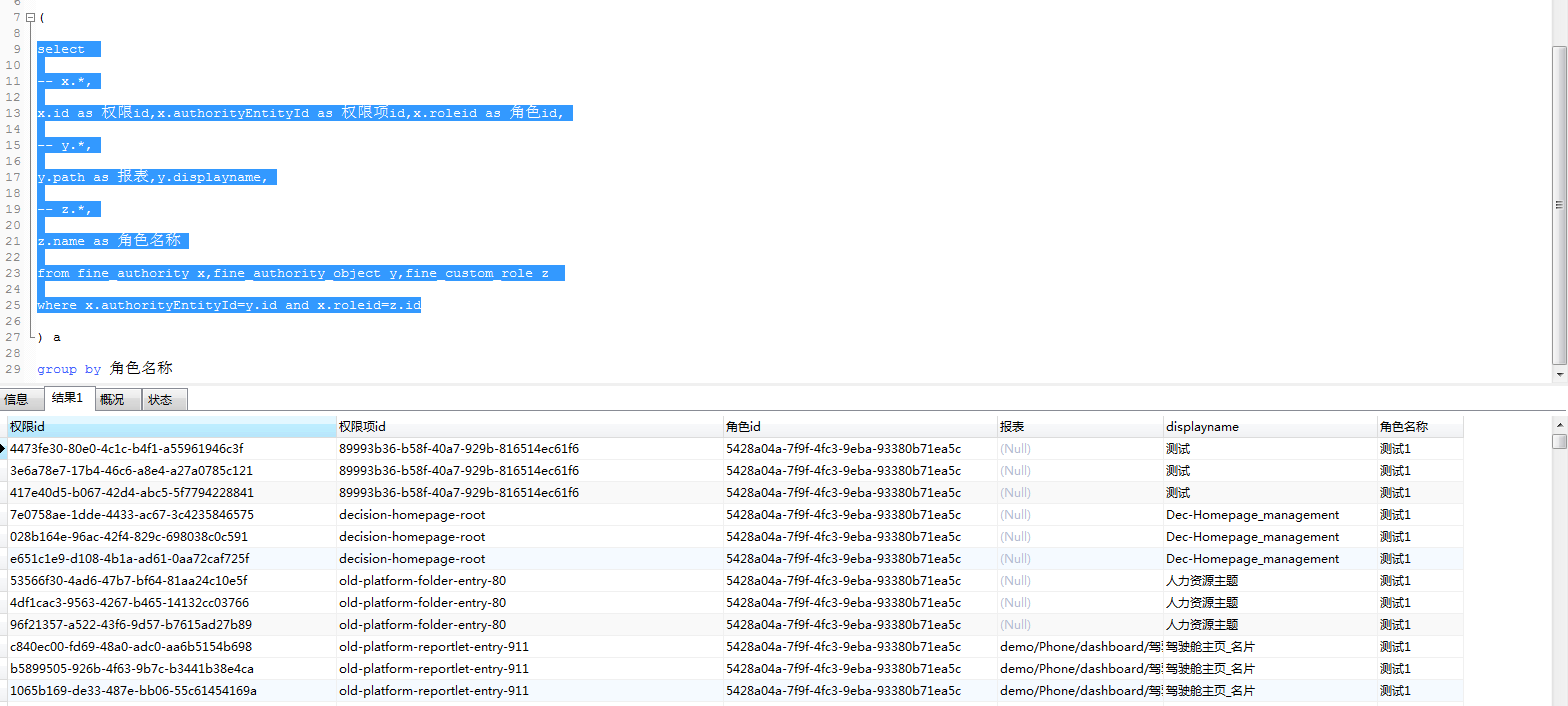Click 人力资源主题 in row 4df1cac3
Image resolution: width=1568 pixels, height=706 pixels.
pos(1270,603)
